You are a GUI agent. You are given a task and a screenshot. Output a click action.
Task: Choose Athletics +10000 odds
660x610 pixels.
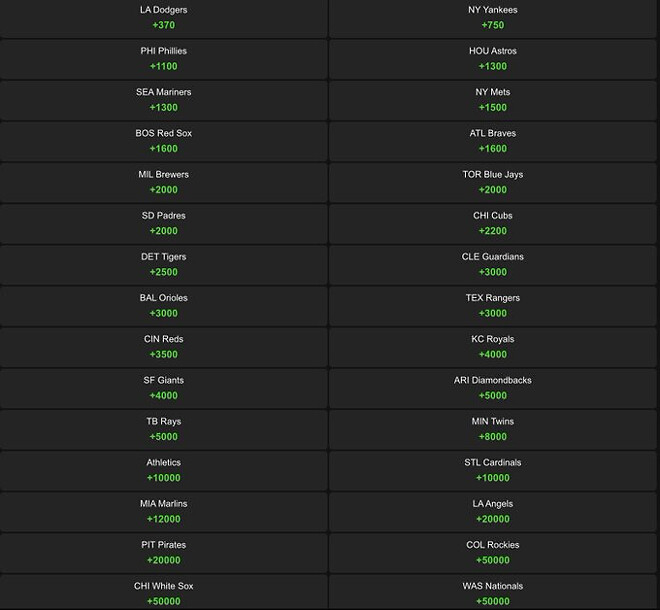point(163,470)
